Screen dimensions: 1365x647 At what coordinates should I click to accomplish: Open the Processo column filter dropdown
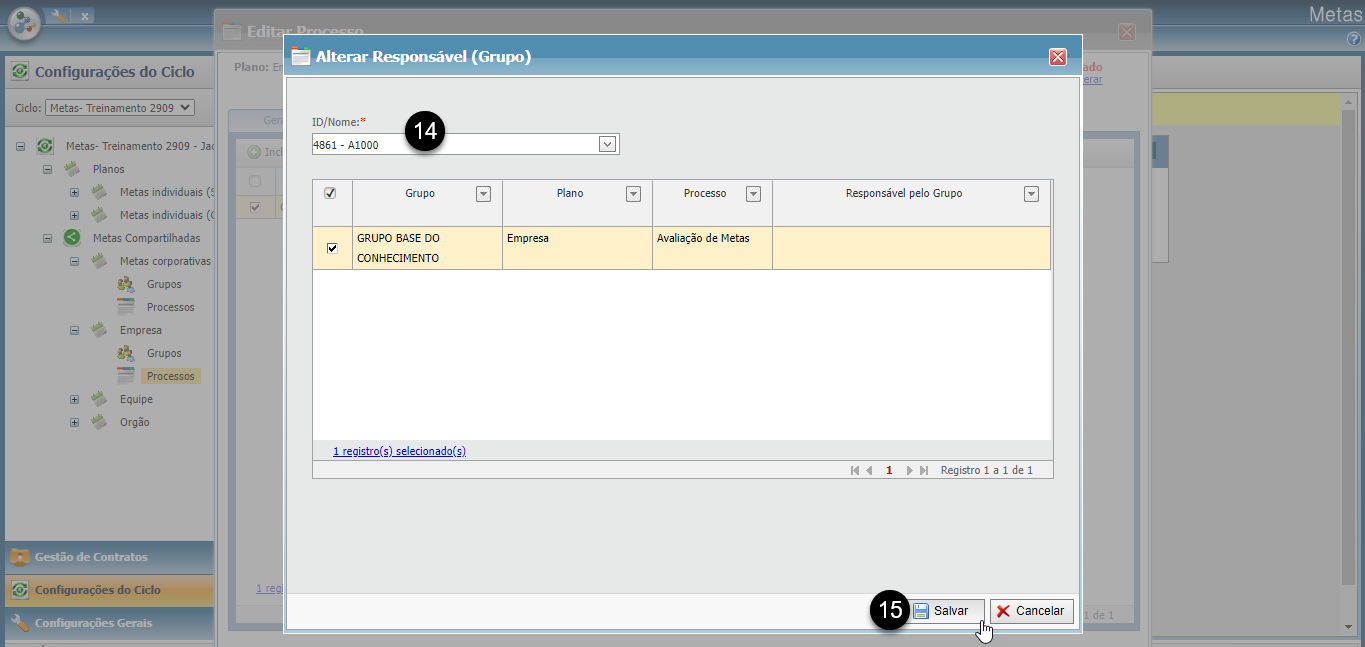coord(754,194)
